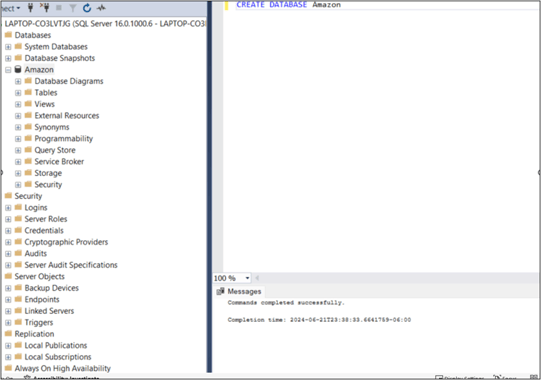
Task: Click the Credentials folder icon
Action: pos(18,230)
